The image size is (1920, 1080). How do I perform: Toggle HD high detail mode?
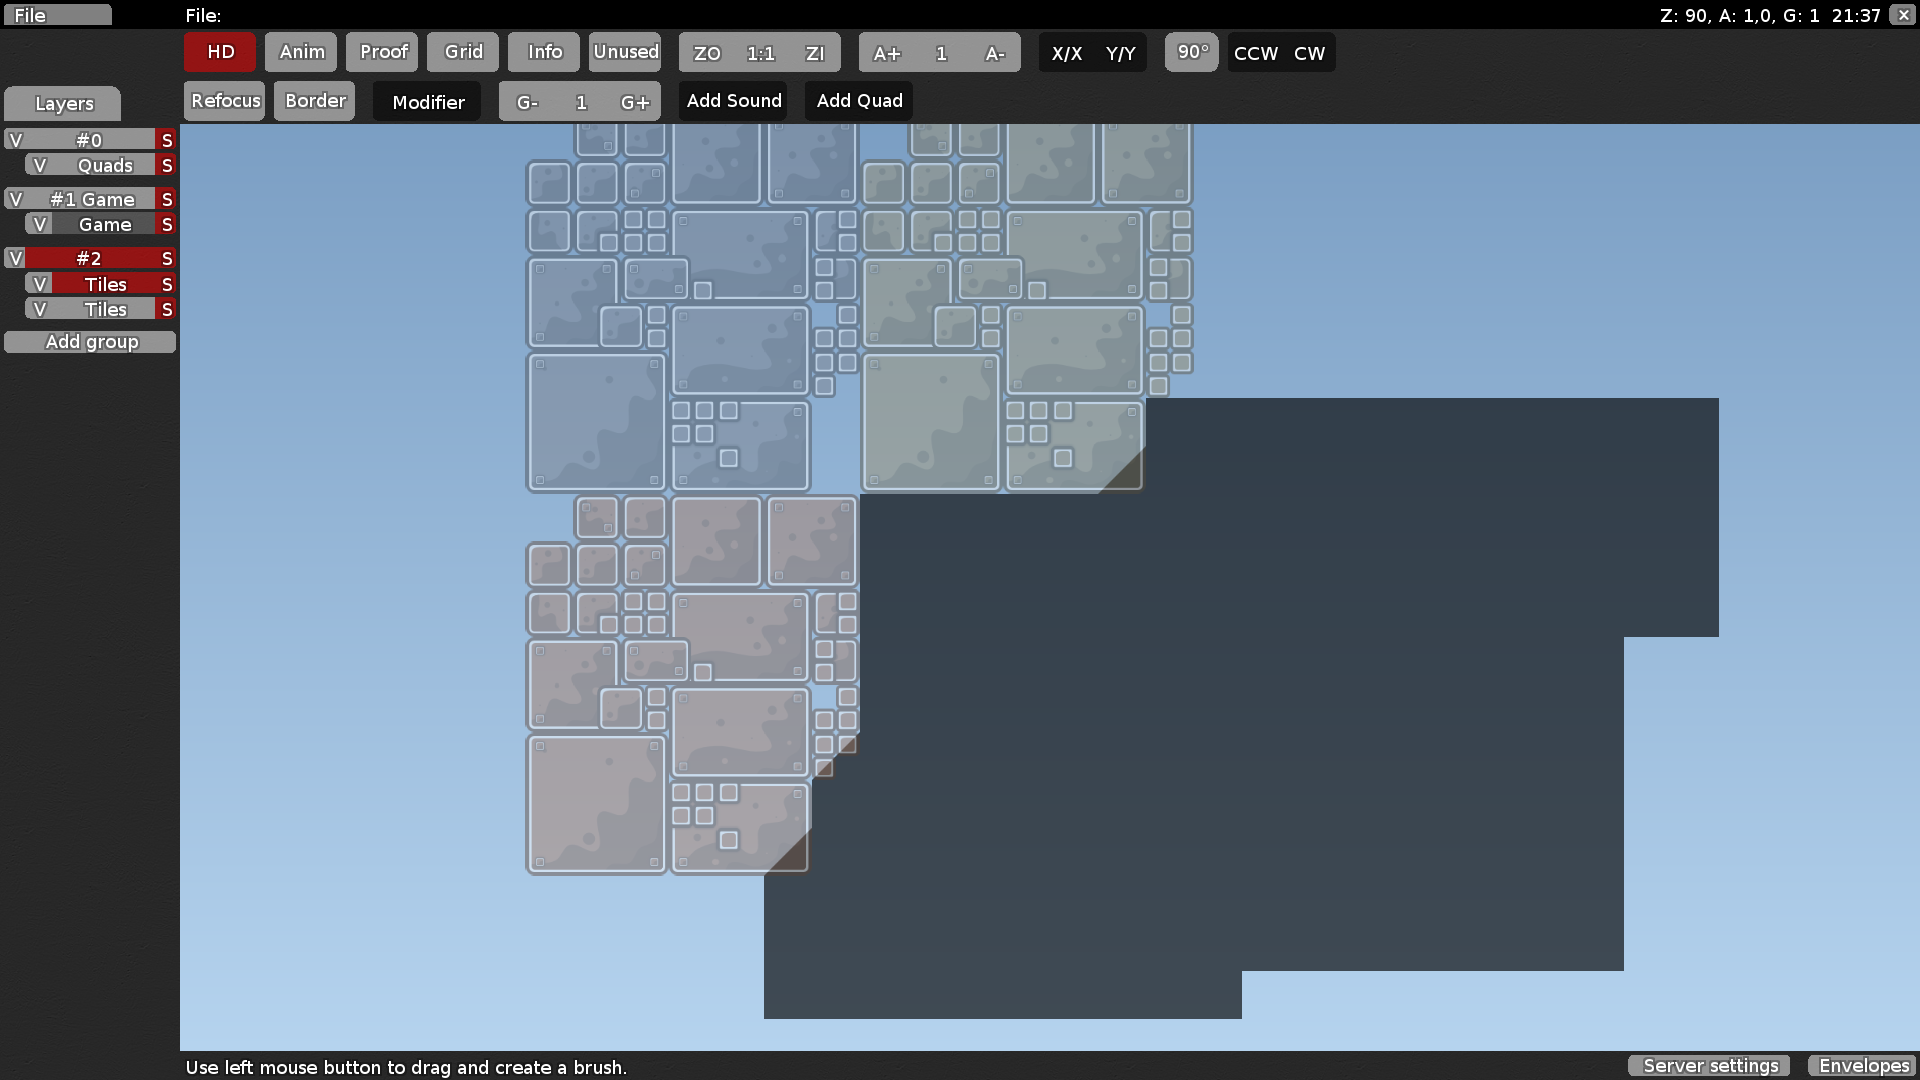point(220,52)
